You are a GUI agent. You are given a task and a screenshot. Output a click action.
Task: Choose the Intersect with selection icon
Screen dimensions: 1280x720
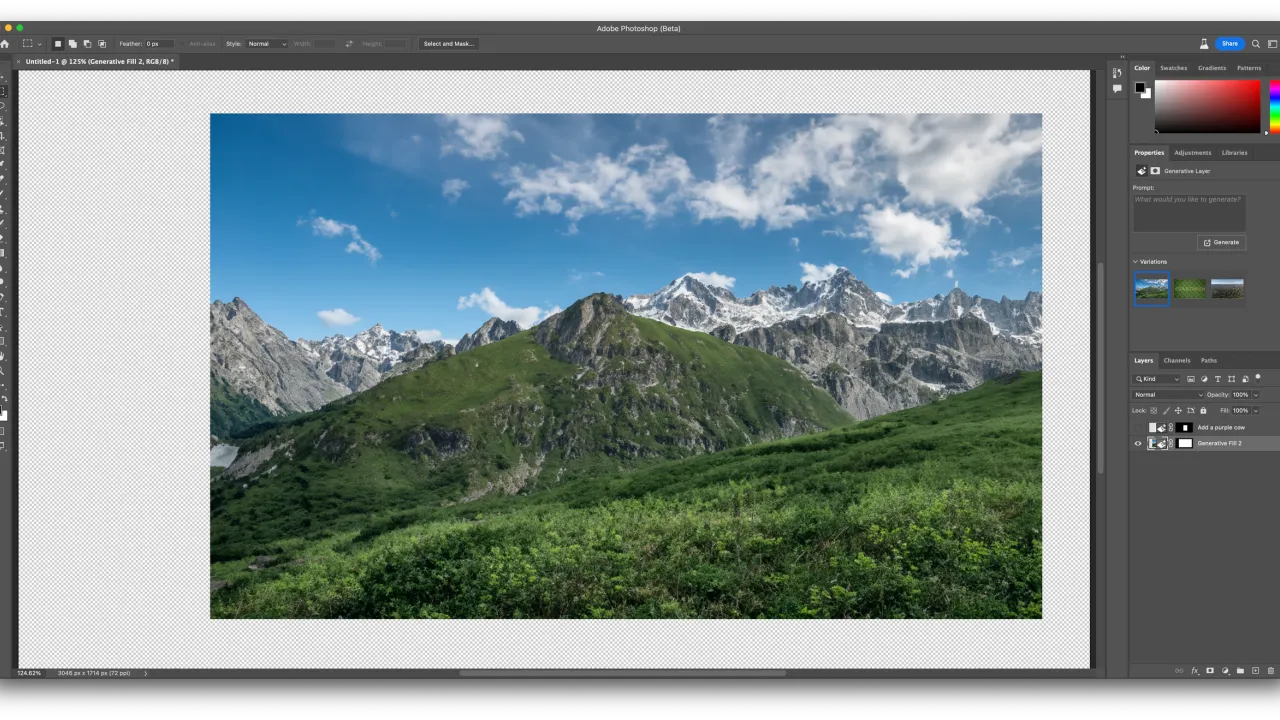(102, 44)
